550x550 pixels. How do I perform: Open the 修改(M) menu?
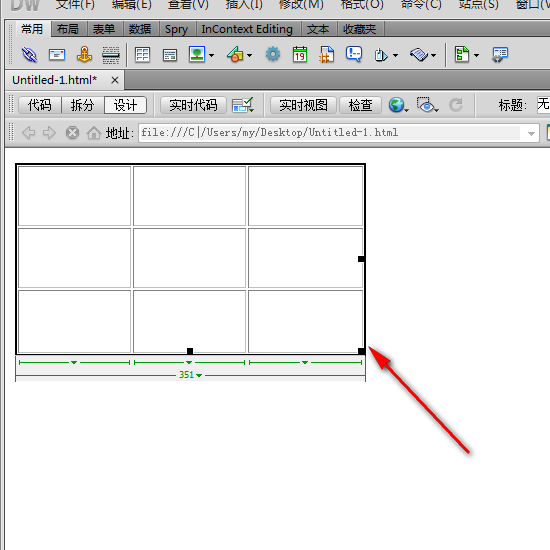click(x=301, y=5)
